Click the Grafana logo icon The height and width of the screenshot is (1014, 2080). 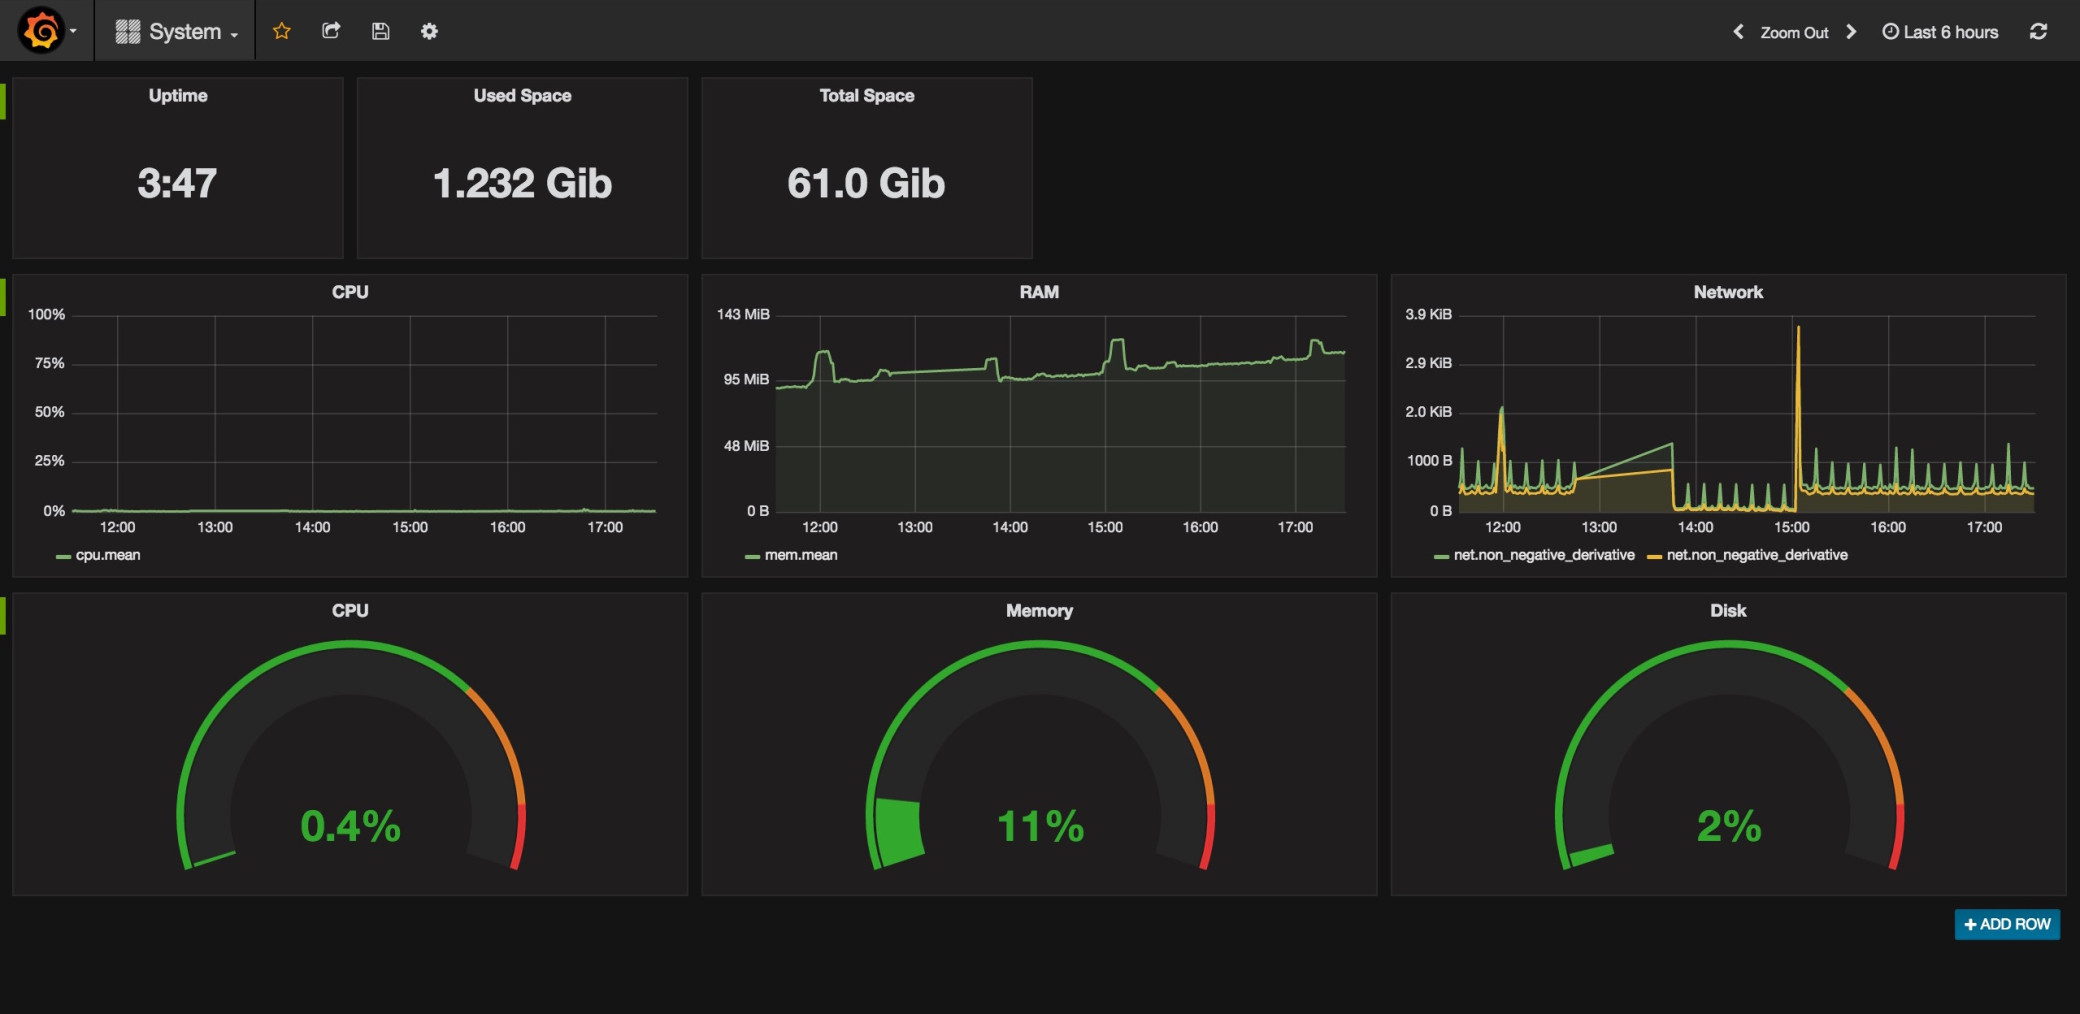(40, 30)
